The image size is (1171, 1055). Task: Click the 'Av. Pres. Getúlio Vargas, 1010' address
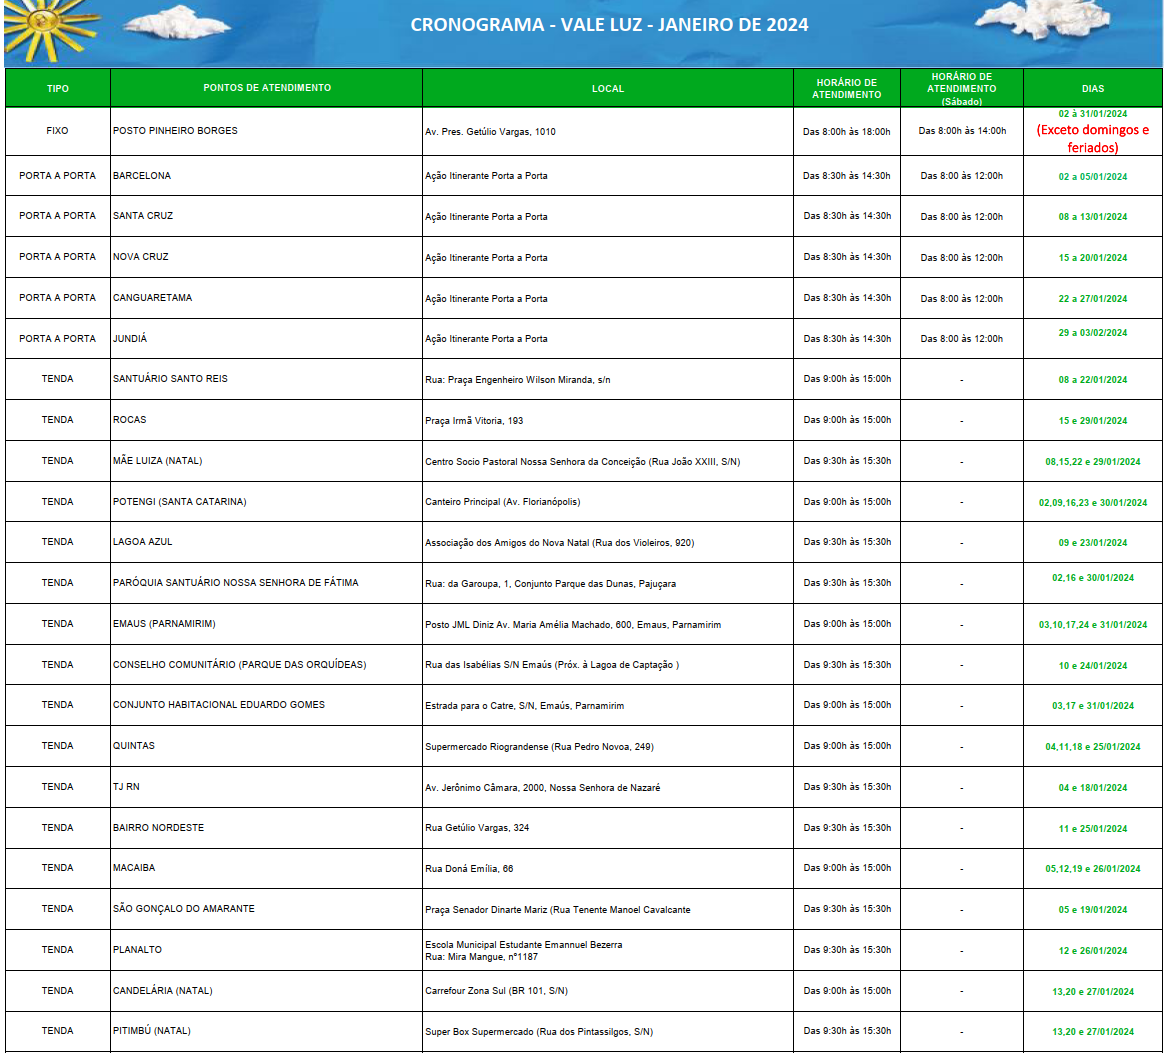(x=490, y=132)
